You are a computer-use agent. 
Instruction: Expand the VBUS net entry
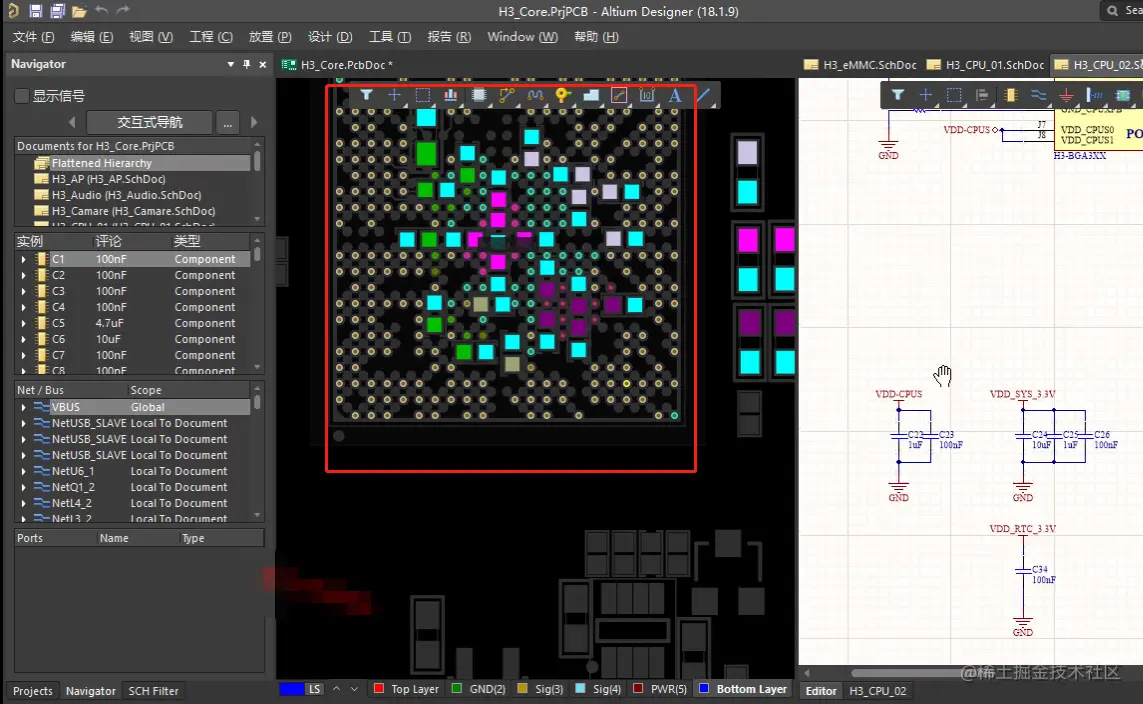pos(24,407)
